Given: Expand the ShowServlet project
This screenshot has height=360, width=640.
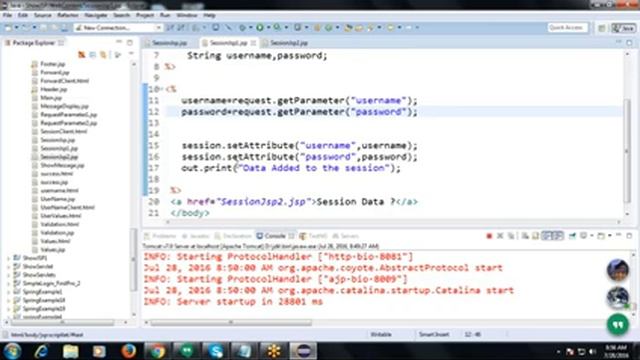Looking at the screenshot, I should (x=9, y=267).
